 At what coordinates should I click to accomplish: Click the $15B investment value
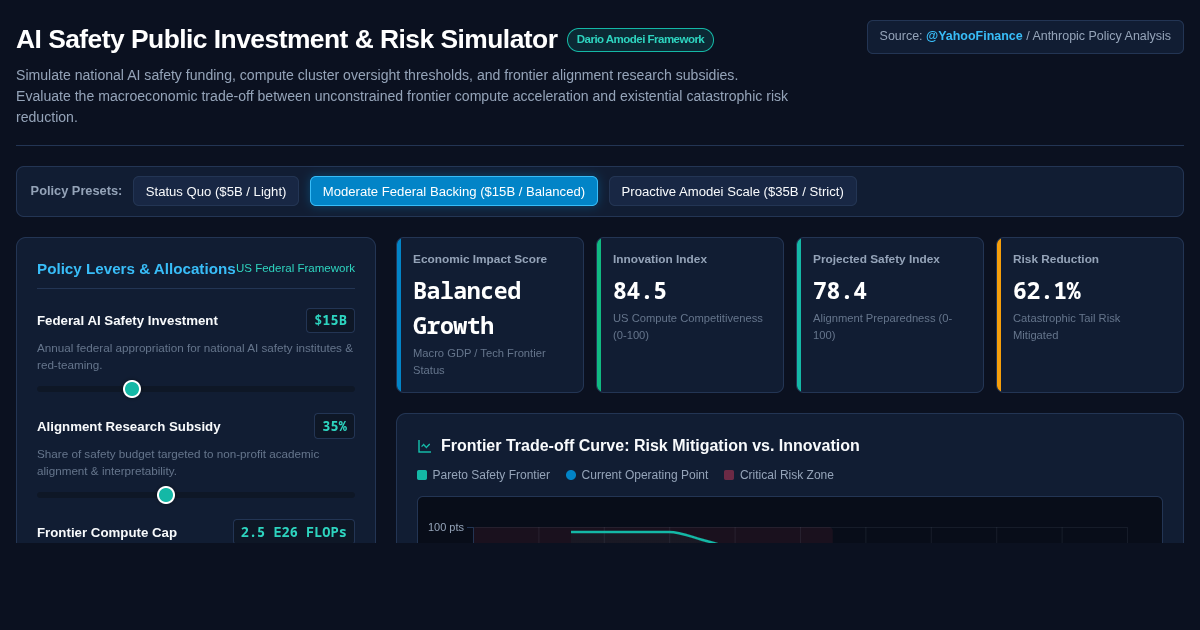[x=330, y=320]
